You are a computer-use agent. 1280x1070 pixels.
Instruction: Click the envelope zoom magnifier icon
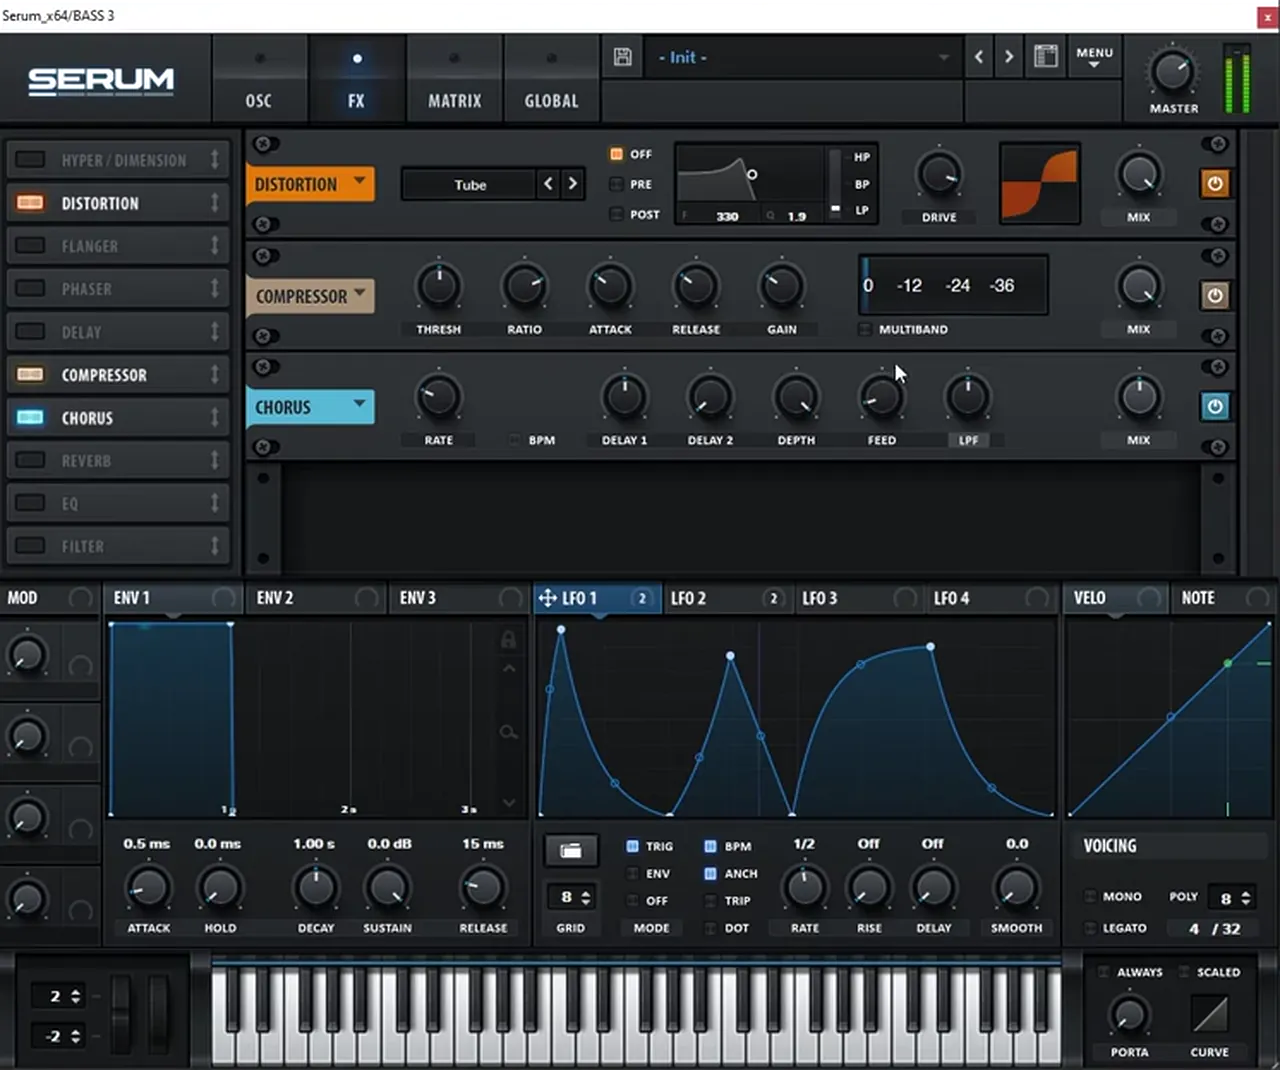[x=508, y=733]
